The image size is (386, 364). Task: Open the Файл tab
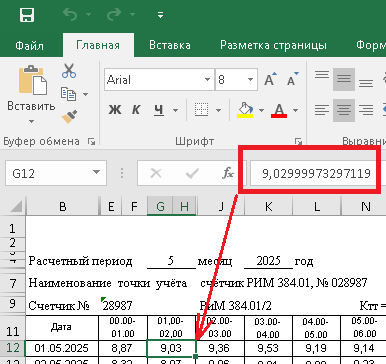(29, 45)
